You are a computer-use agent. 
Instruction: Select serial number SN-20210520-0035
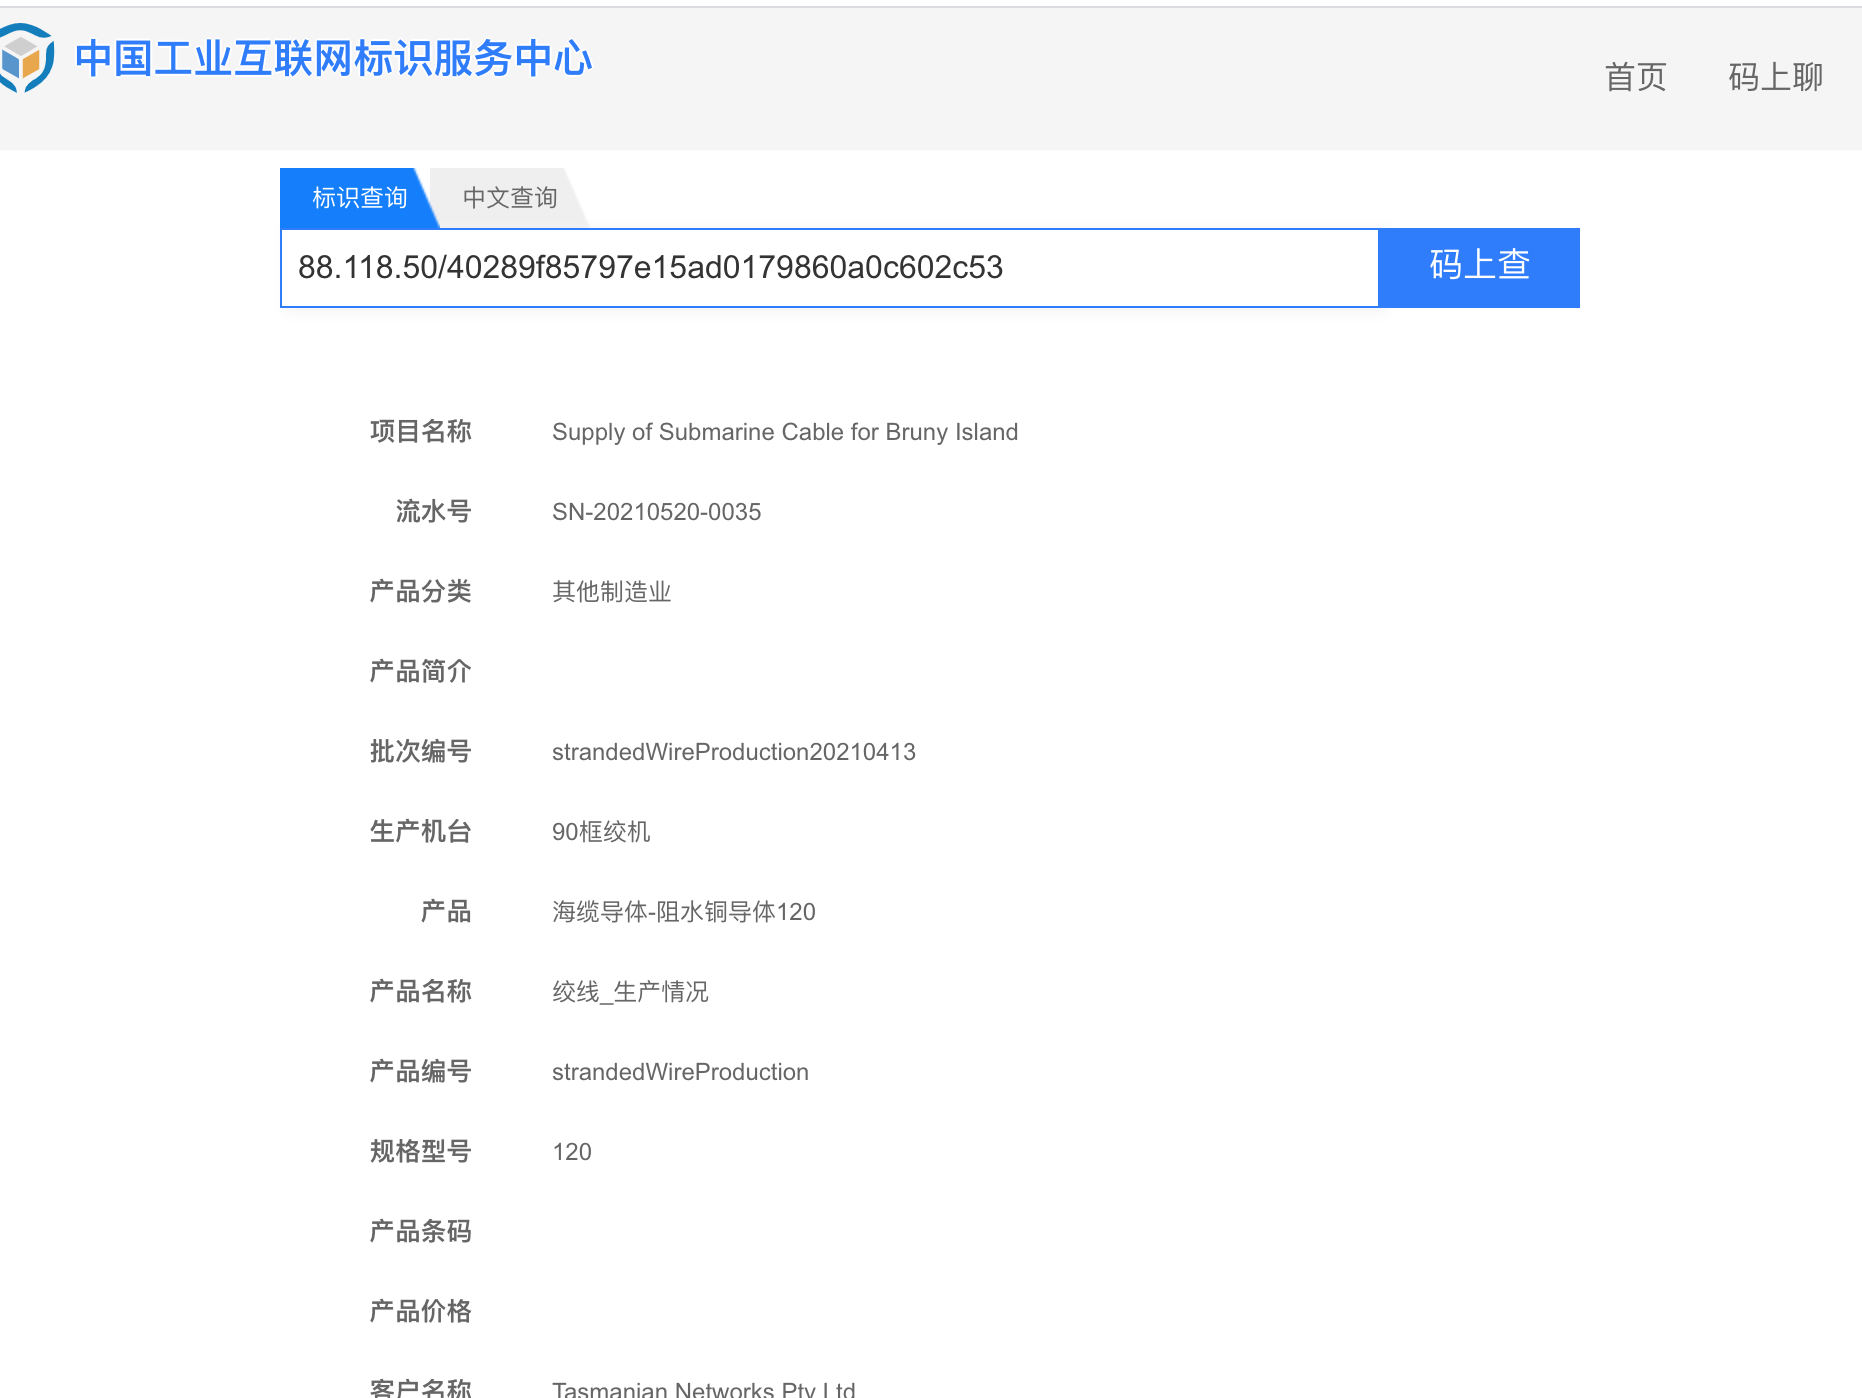click(656, 512)
